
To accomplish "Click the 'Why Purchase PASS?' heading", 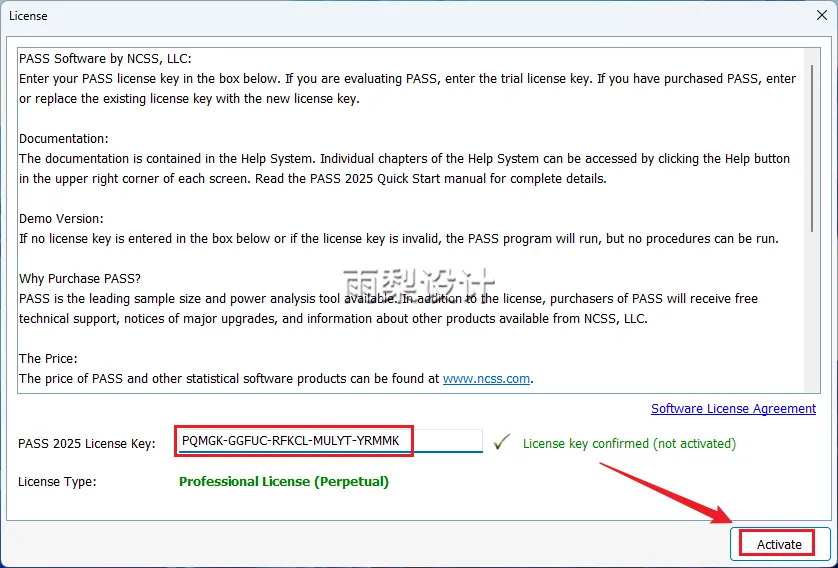I will 80,278.
